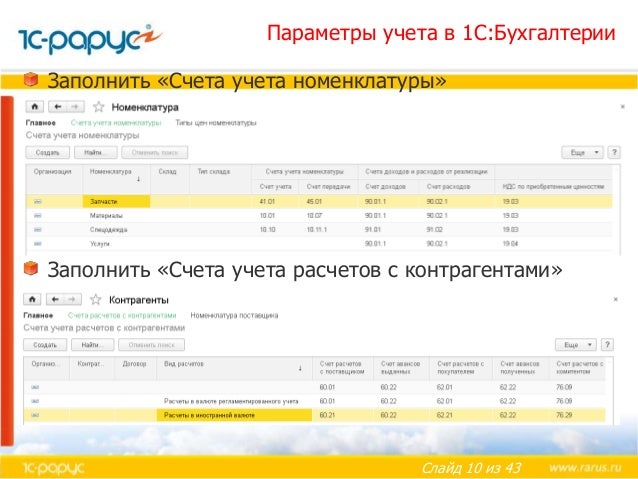Image resolution: width=638 pixels, height=479 pixels.
Task: Click row icon of first 60.01 record
Action: (35, 387)
